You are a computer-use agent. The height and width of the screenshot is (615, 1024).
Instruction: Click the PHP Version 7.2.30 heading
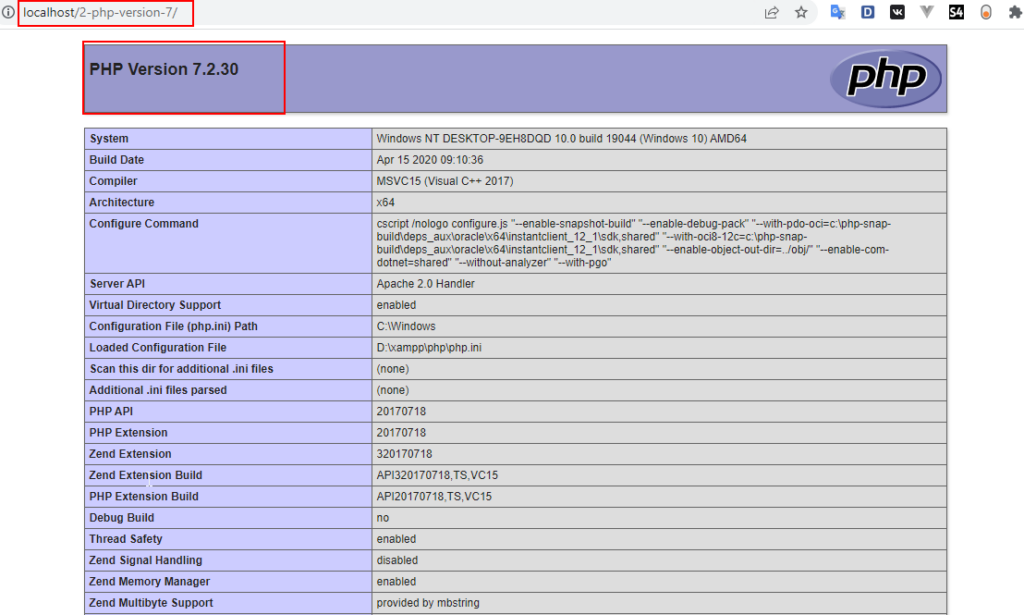pyautogui.click(x=164, y=70)
